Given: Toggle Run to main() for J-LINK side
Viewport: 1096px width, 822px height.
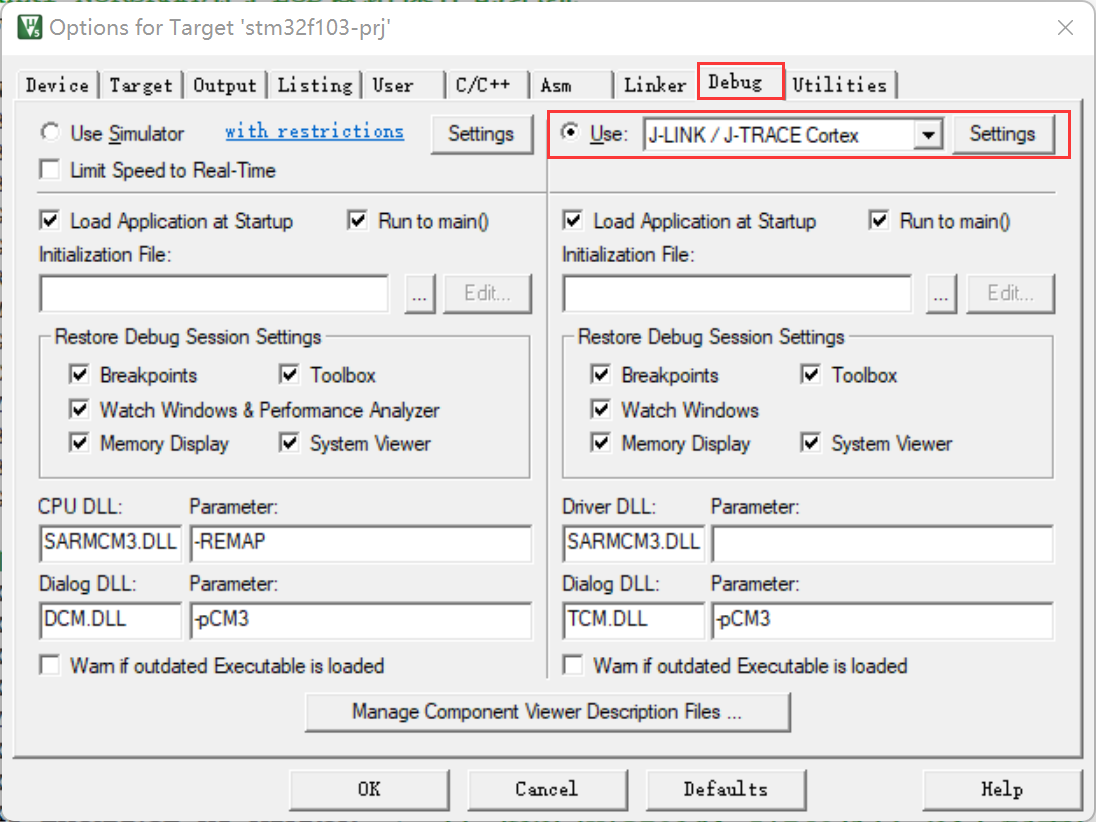Looking at the screenshot, I should point(879,221).
